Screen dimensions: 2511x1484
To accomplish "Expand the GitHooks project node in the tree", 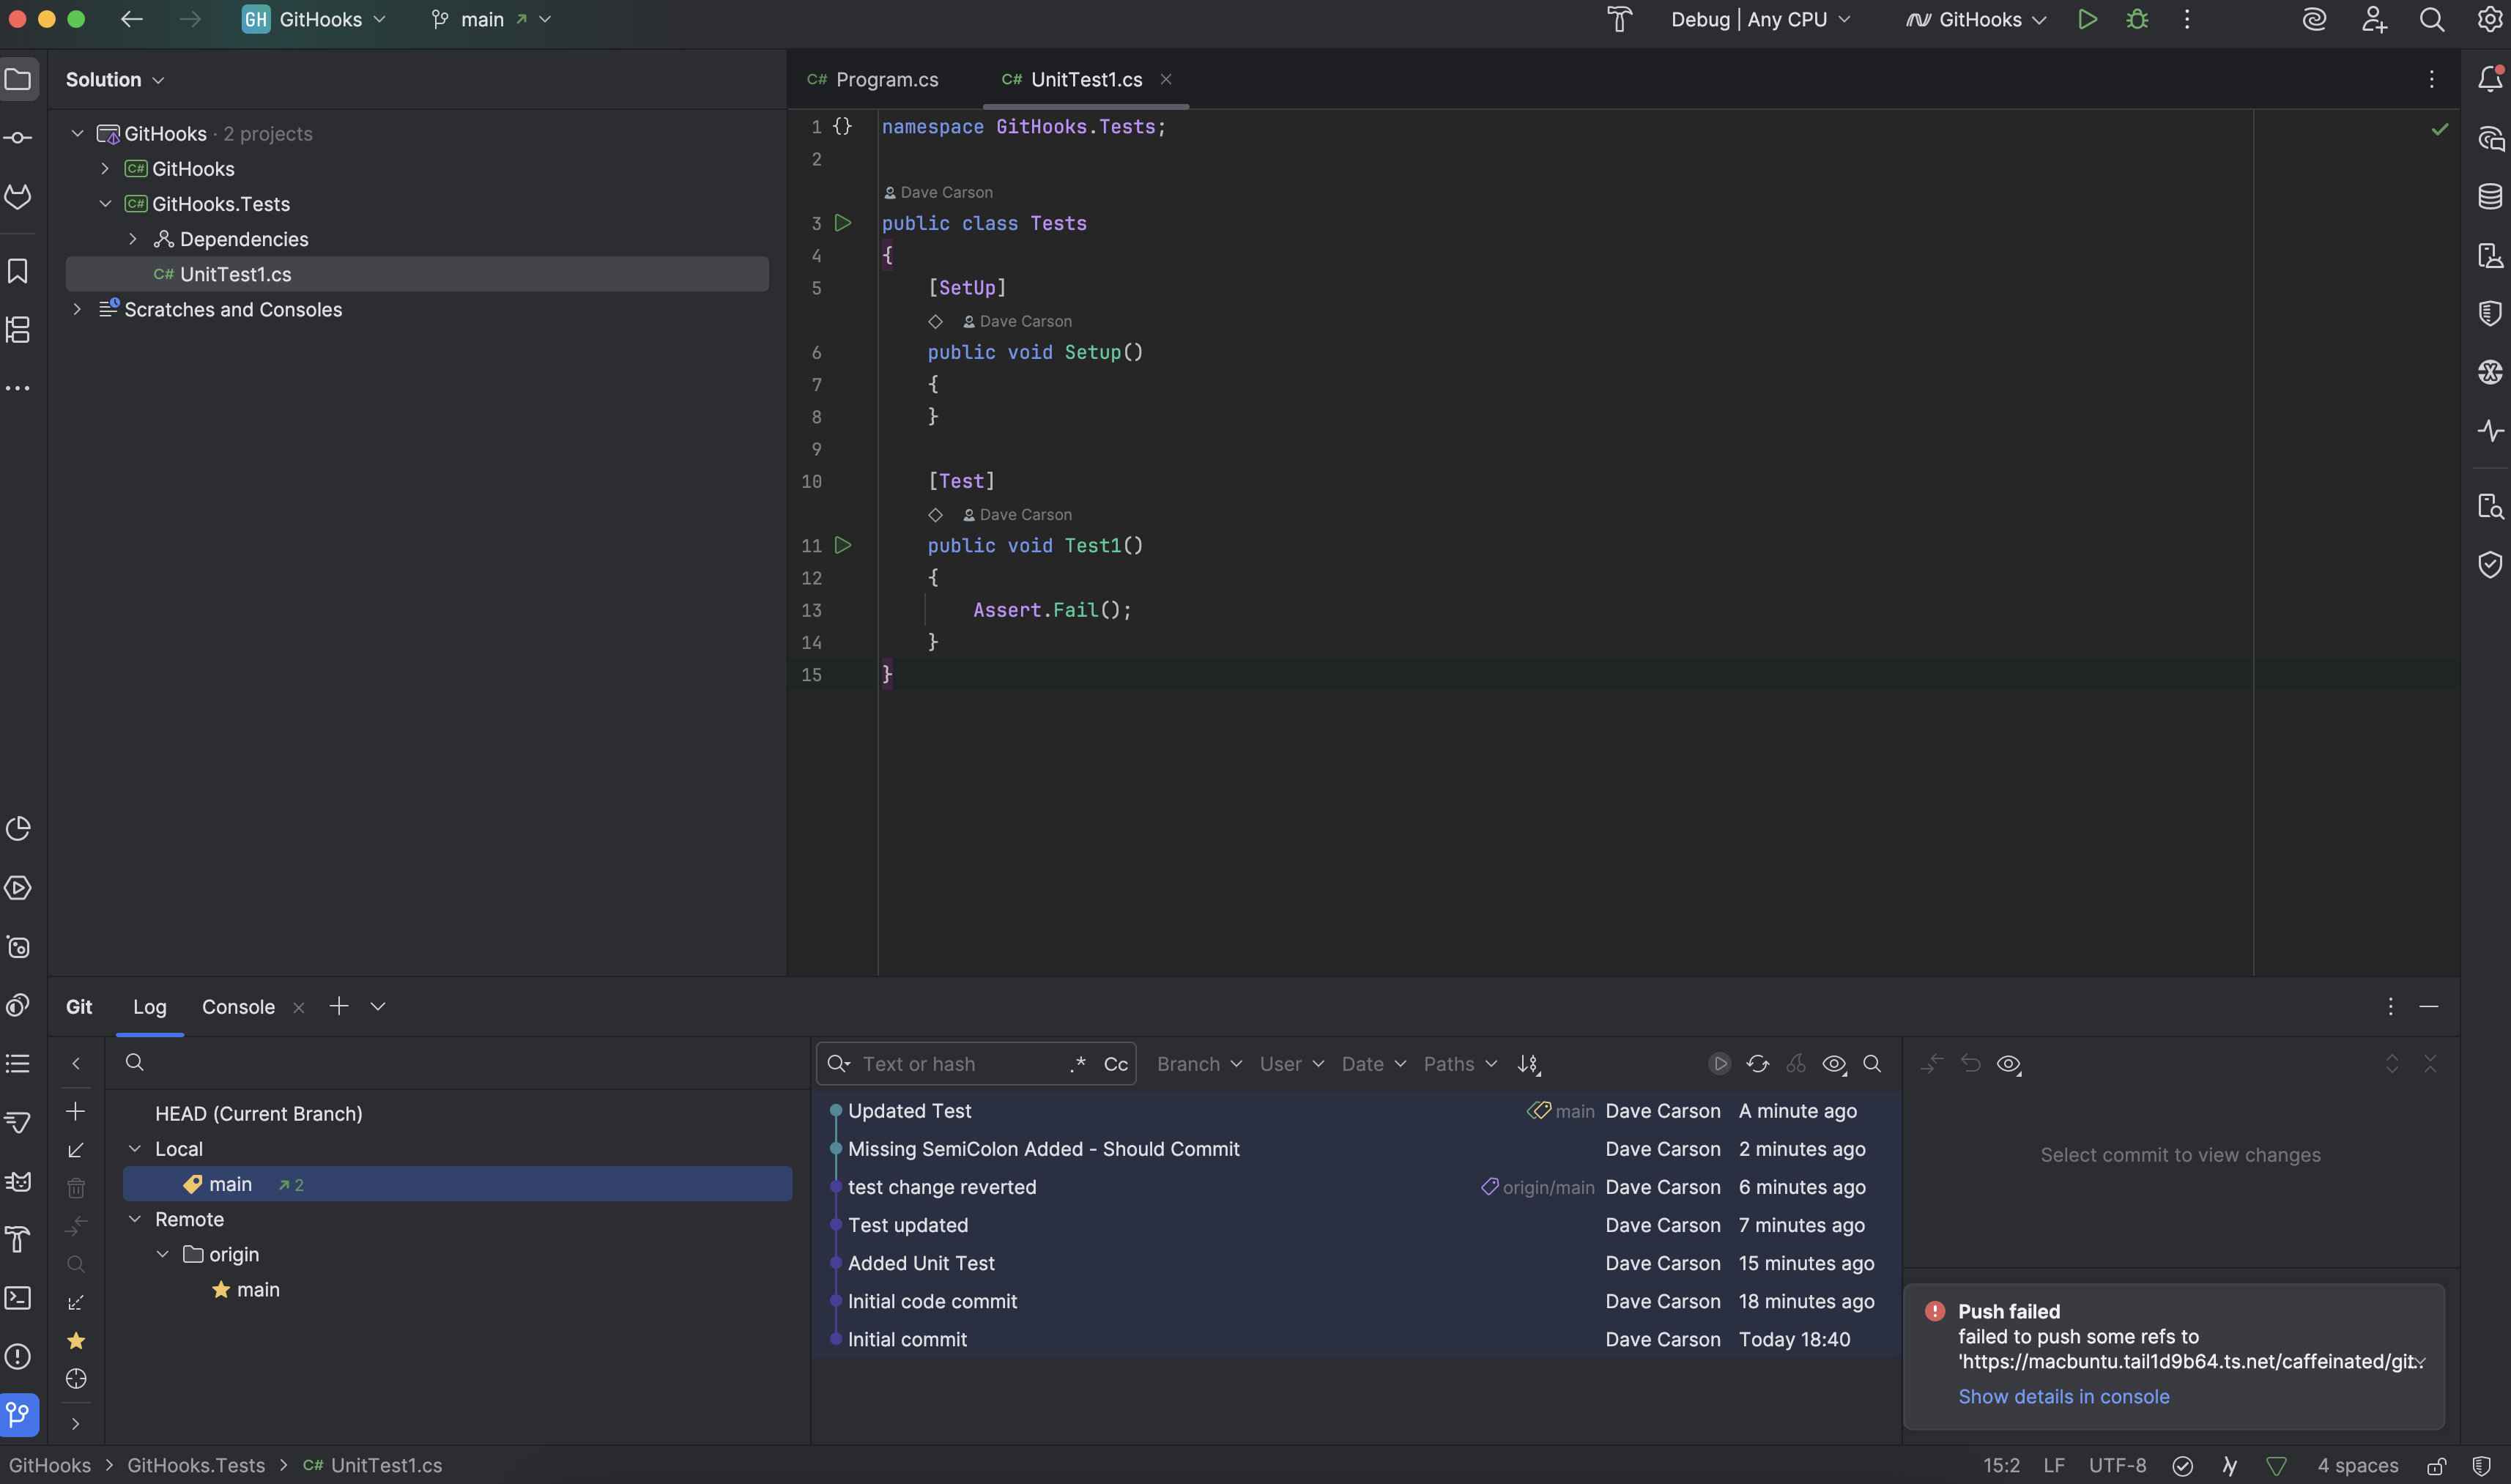I will [104, 169].
